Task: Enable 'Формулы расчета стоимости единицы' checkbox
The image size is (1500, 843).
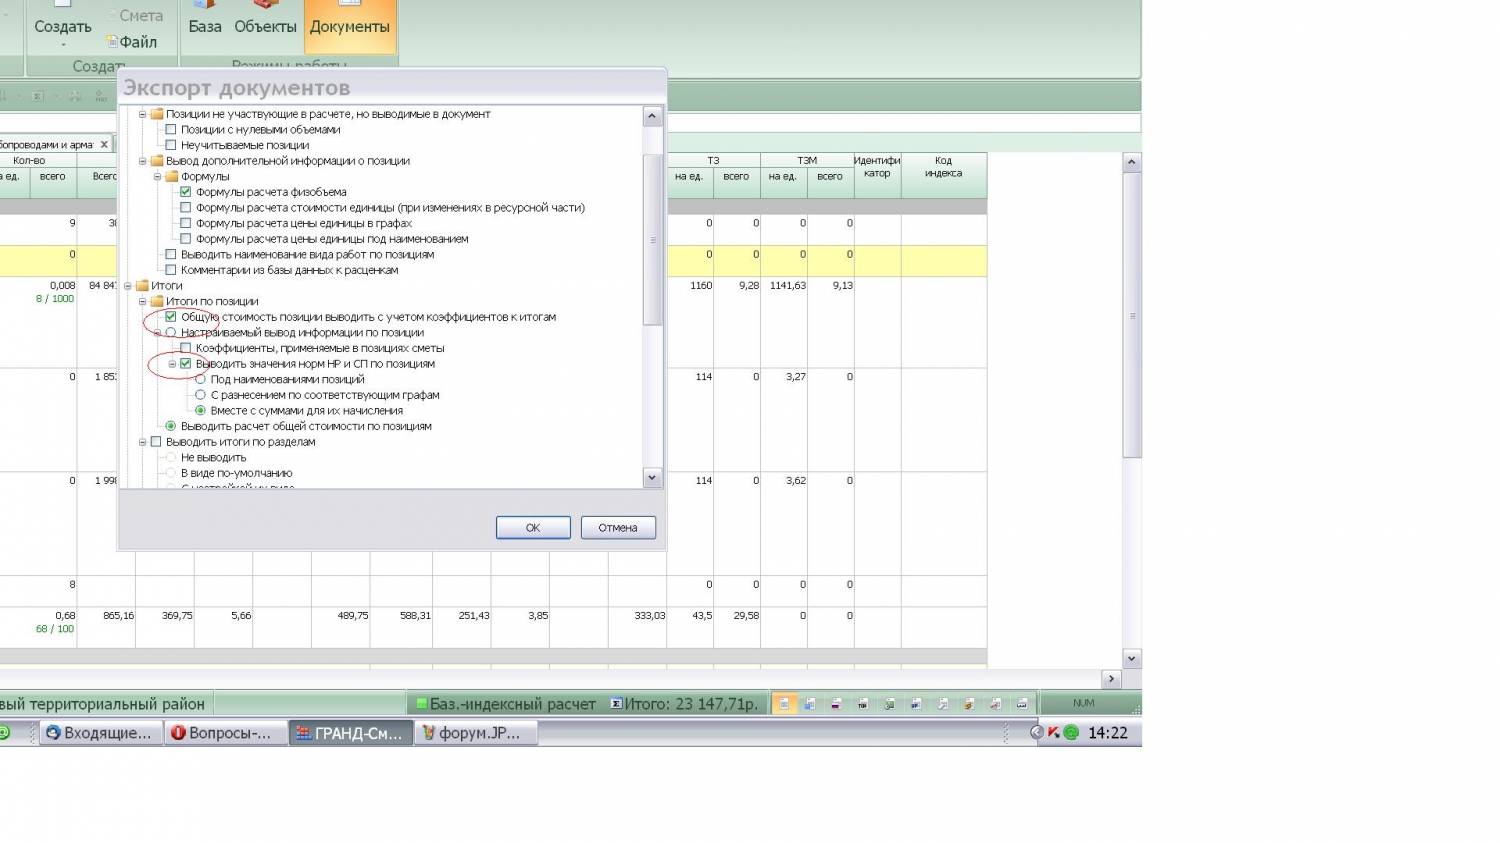Action: coord(186,208)
